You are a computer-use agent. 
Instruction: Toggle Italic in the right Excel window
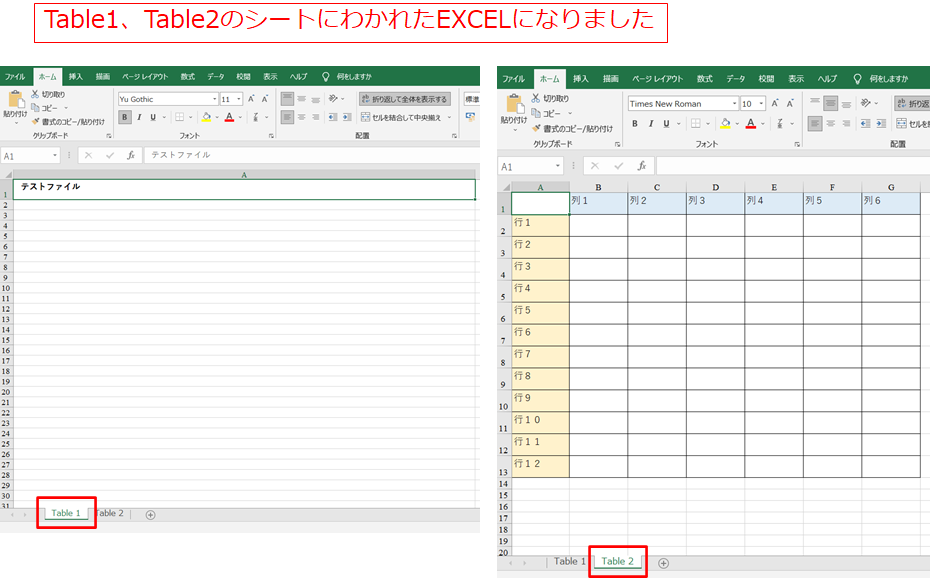[650, 123]
